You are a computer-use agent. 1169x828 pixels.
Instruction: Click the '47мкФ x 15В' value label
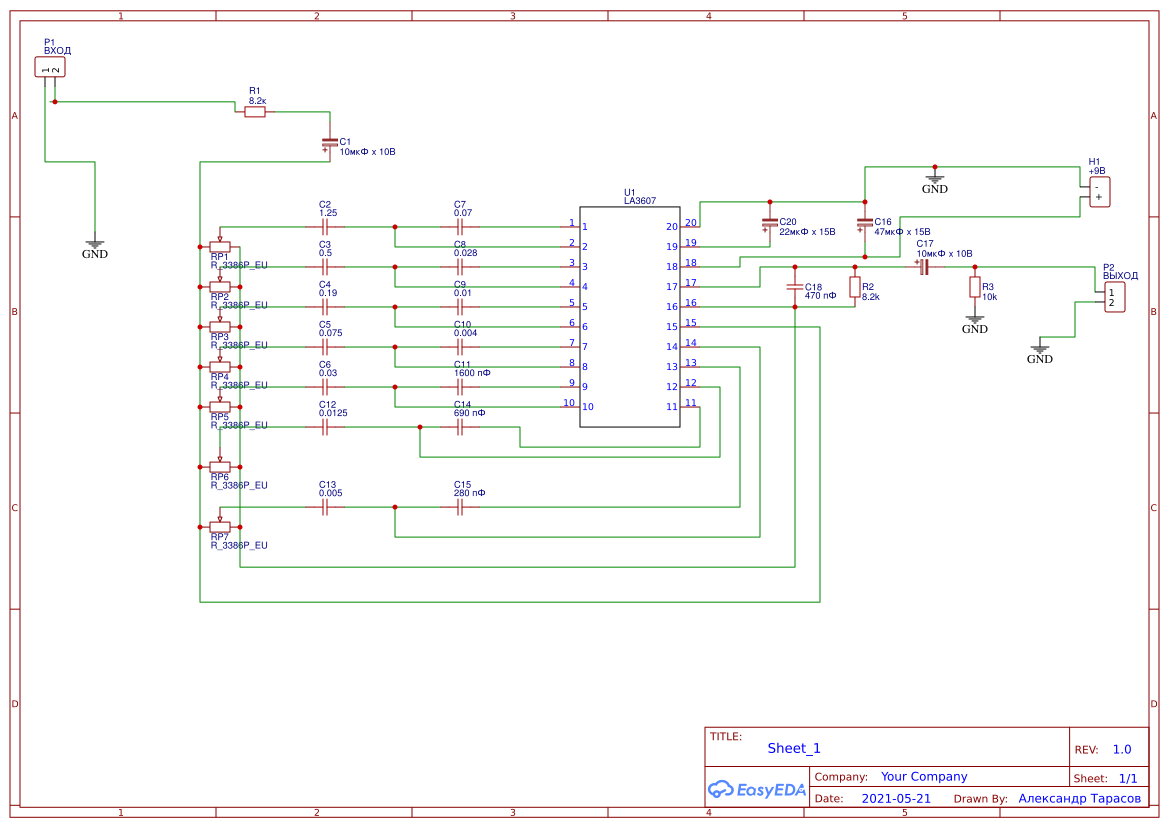click(x=902, y=232)
